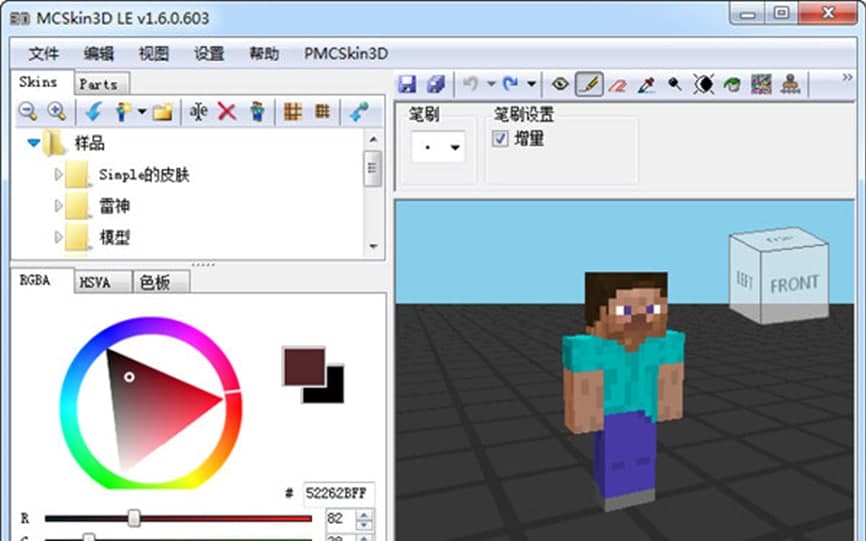Open the PMCSkin3D menu
The image size is (866, 541).
(x=346, y=54)
